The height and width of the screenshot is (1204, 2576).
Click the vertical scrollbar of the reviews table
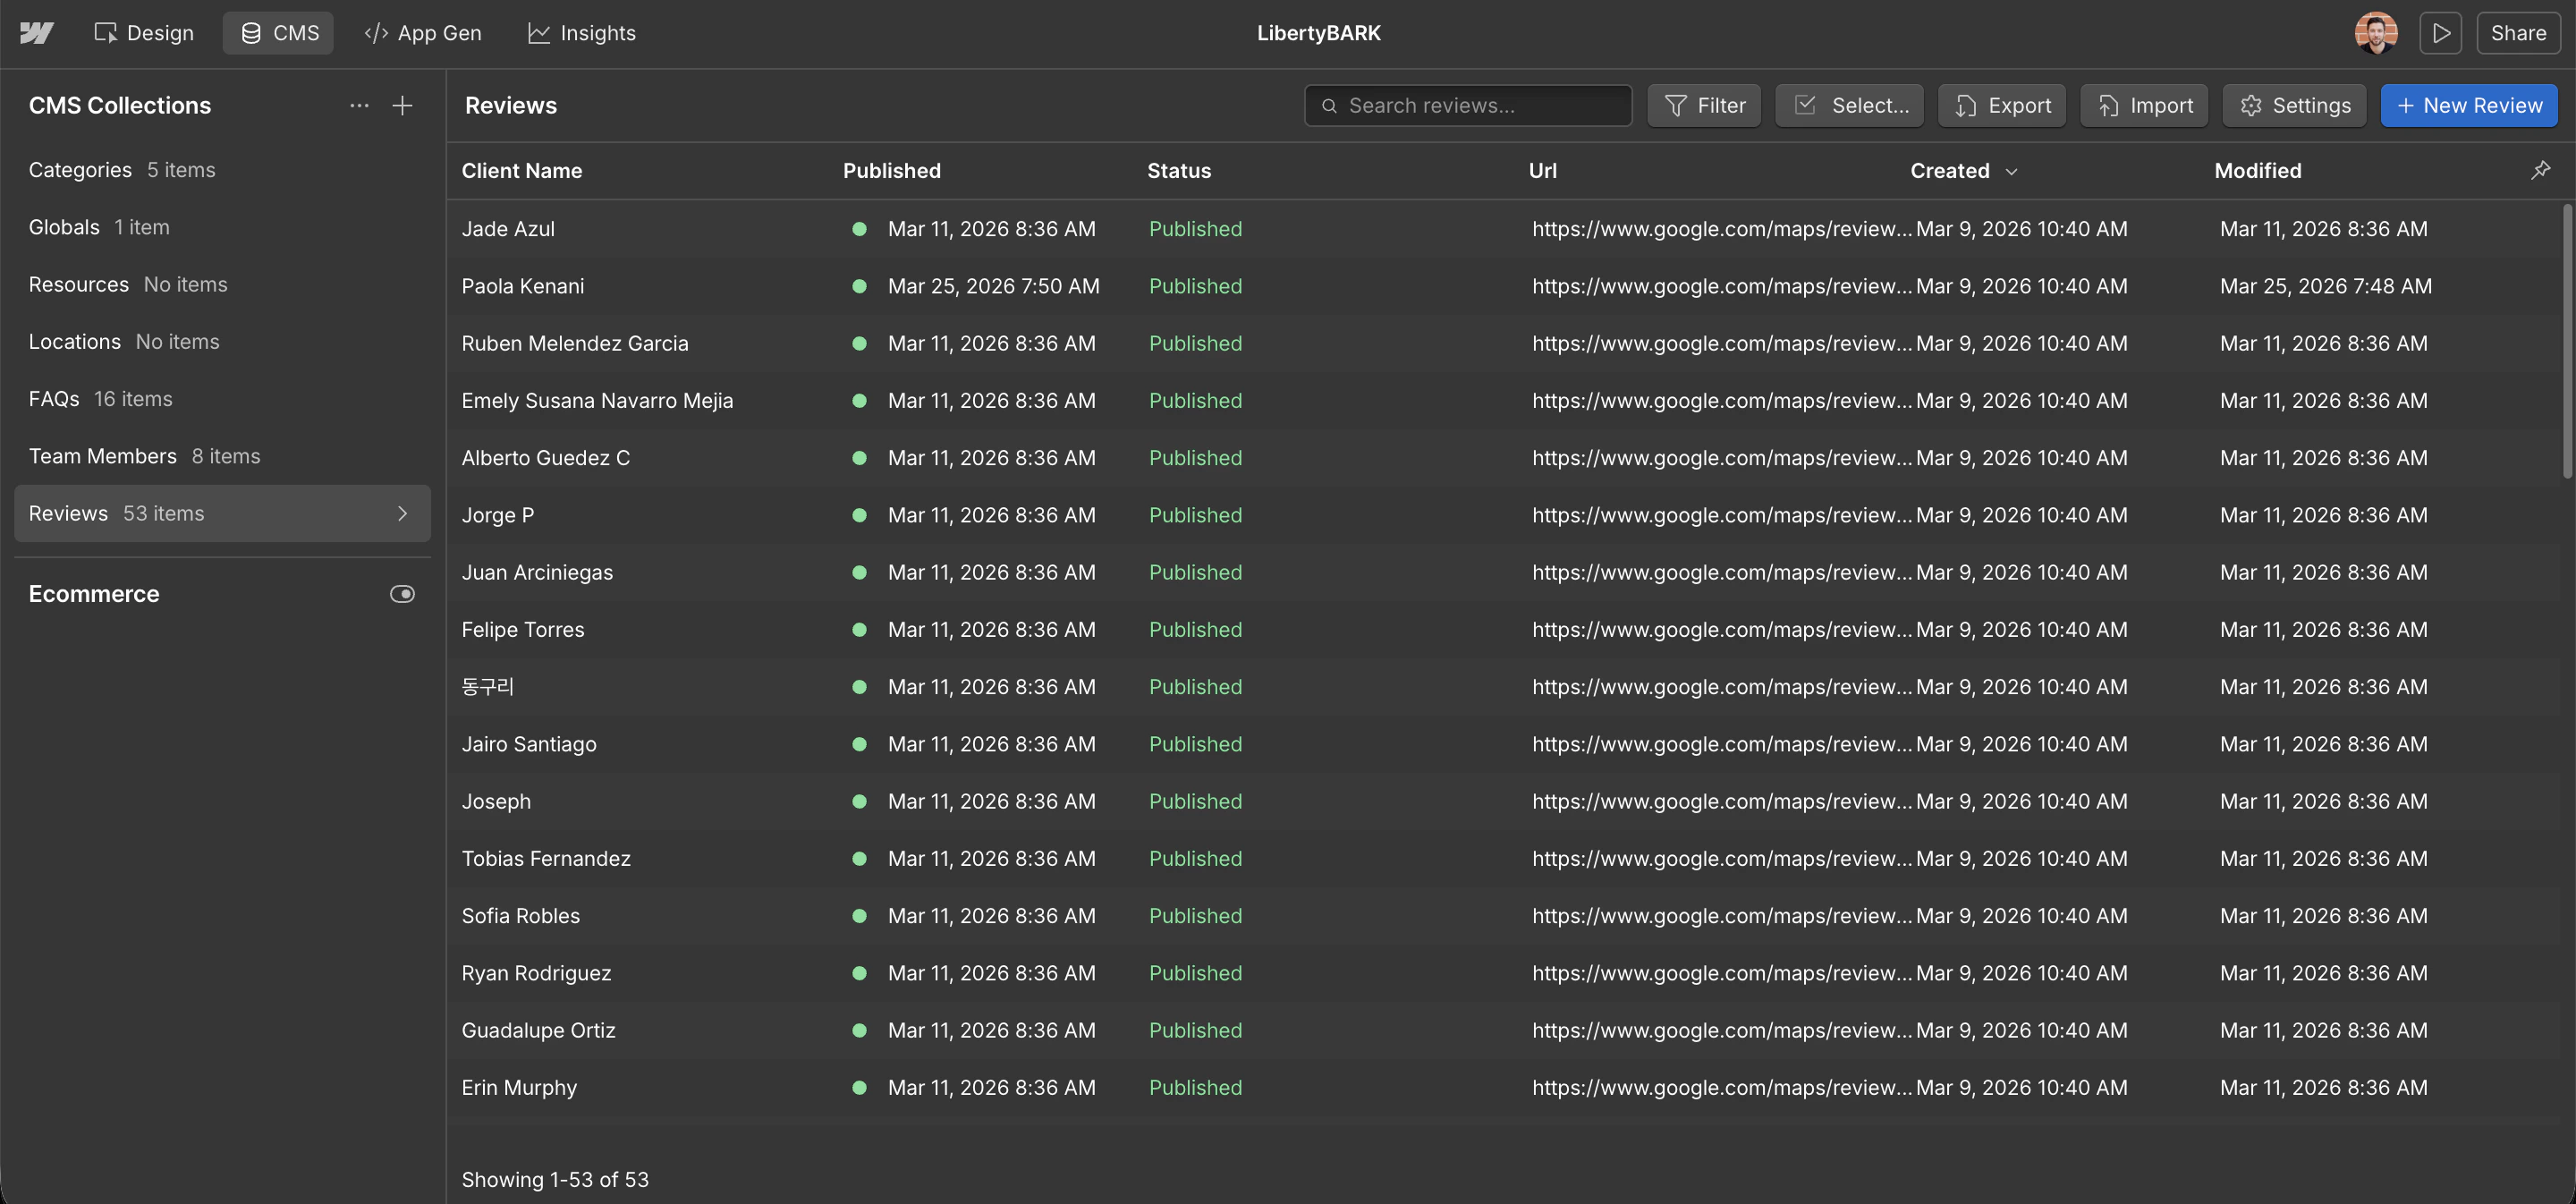point(2566,340)
